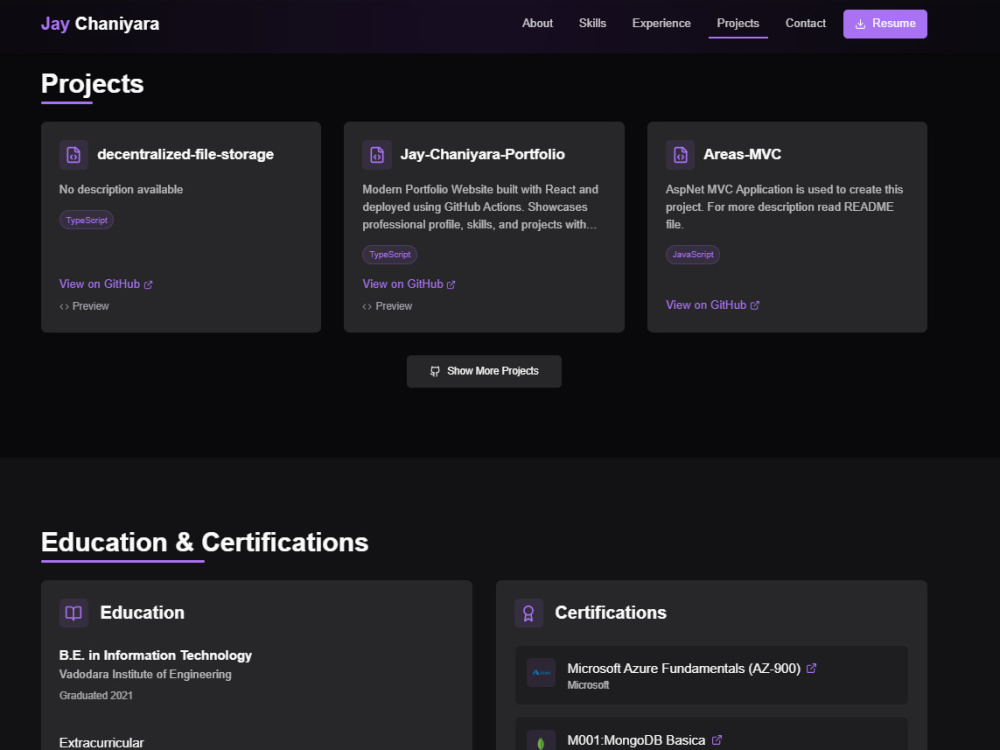Click the Education book icon
The width and height of the screenshot is (1000, 750).
click(x=73, y=613)
